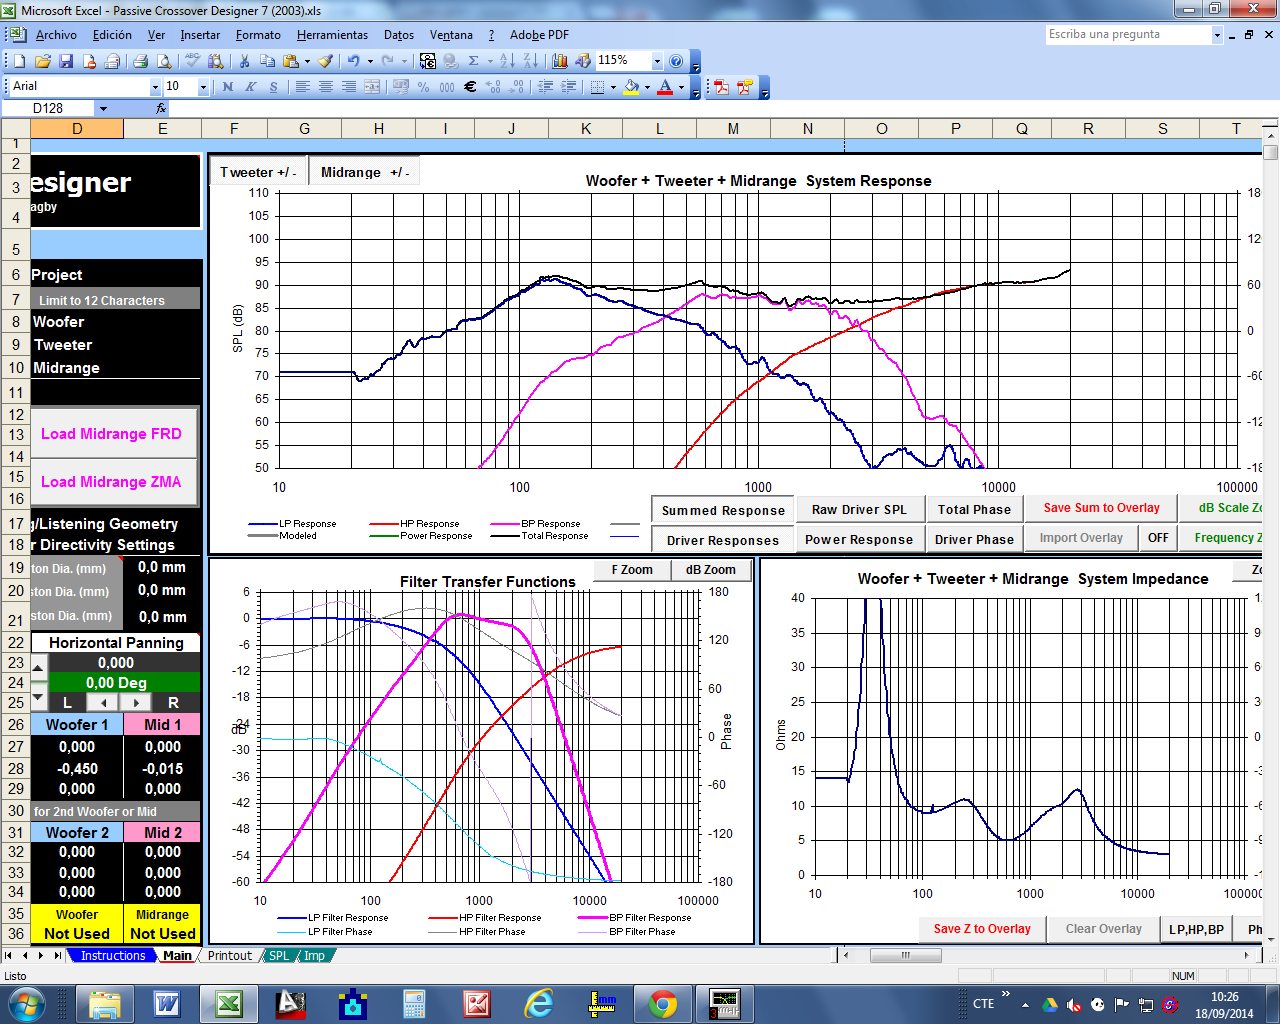Open the Font Color dropdown arrow
This screenshot has width=1280, height=1024.
point(681,87)
